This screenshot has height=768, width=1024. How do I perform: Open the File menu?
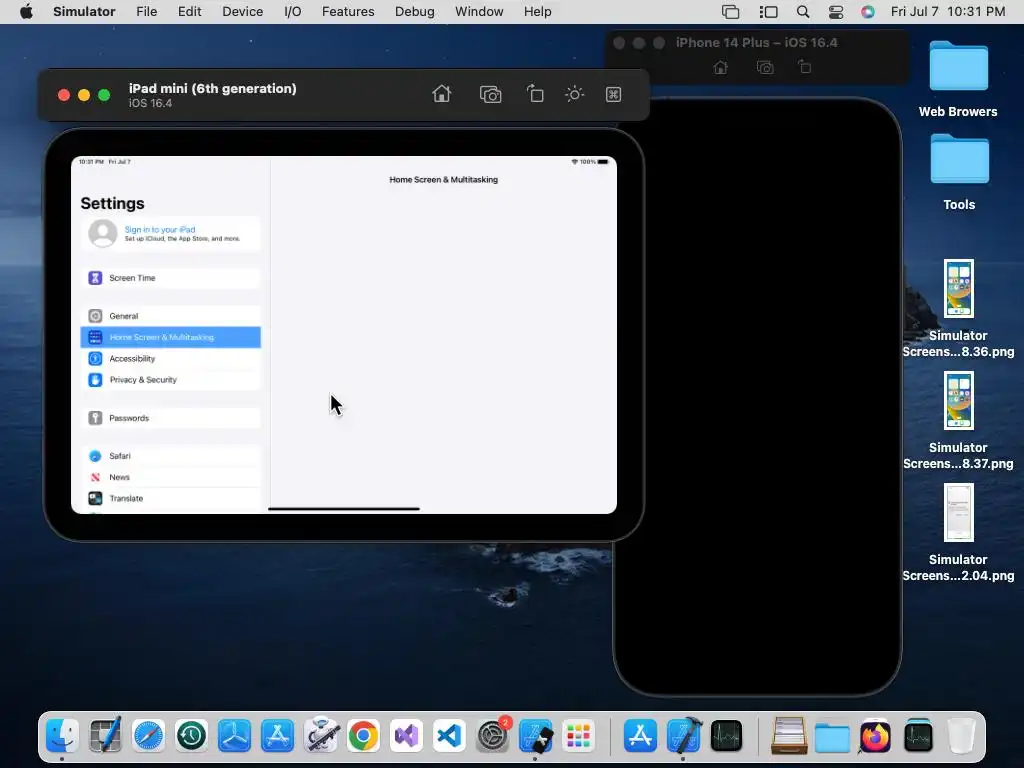[146, 12]
